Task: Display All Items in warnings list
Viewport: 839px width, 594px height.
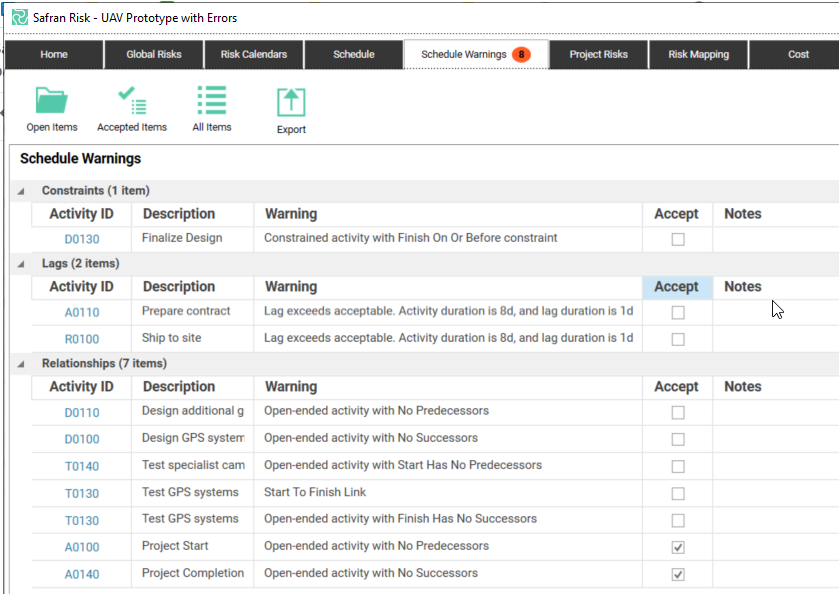Action: 211,101
